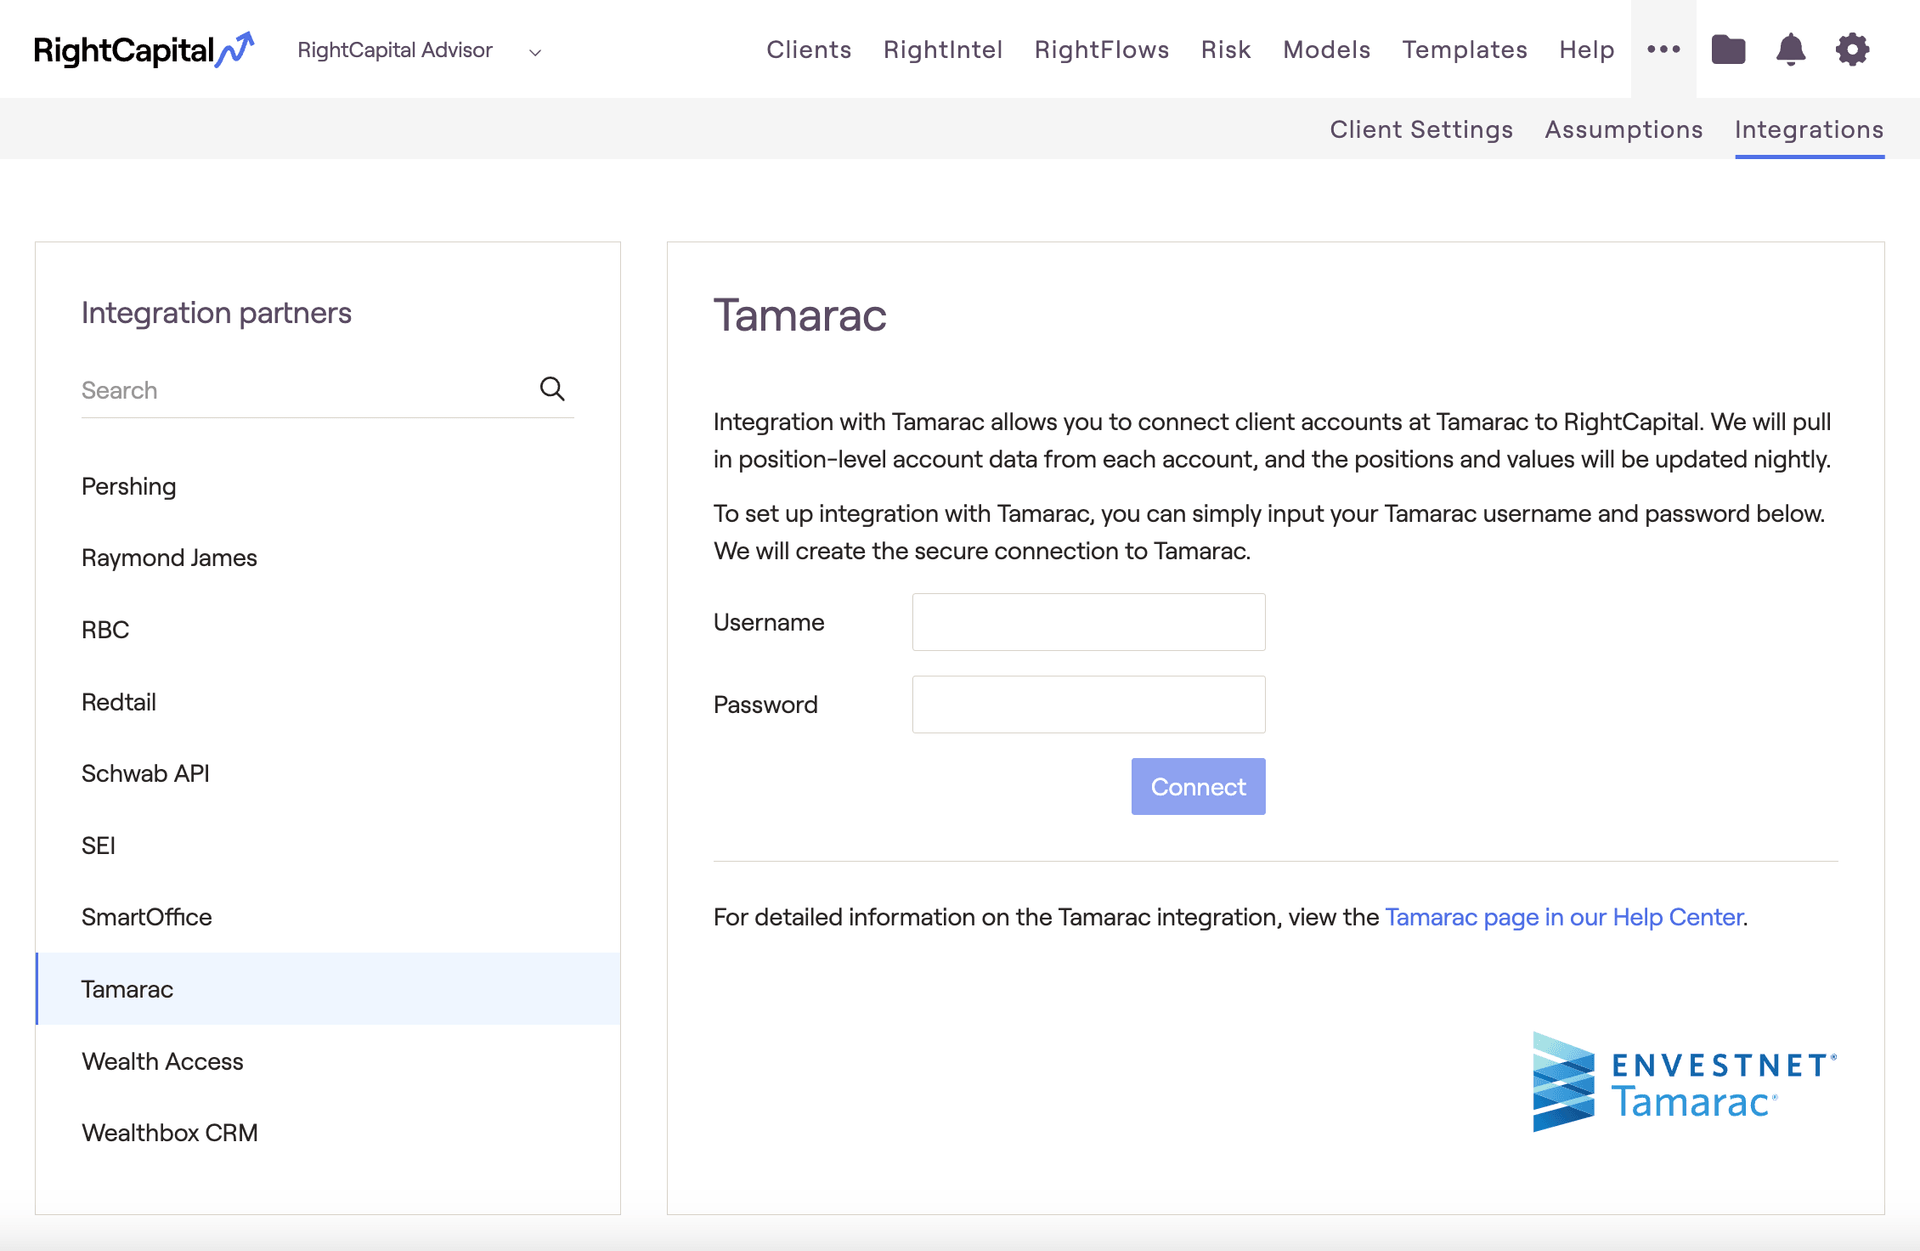This screenshot has height=1251, width=1920.
Task: Switch to Client Settings tab
Action: (1421, 129)
